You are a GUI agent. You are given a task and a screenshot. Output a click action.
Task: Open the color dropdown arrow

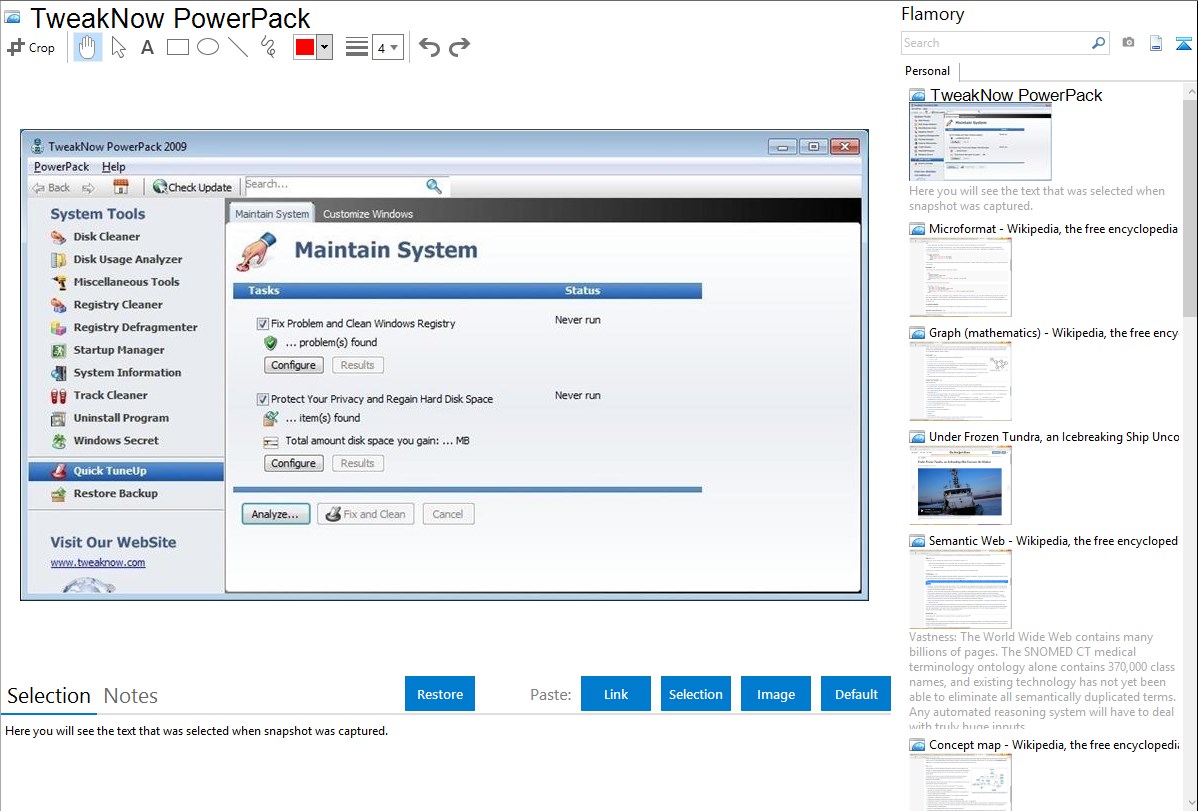pyautogui.click(x=325, y=47)
